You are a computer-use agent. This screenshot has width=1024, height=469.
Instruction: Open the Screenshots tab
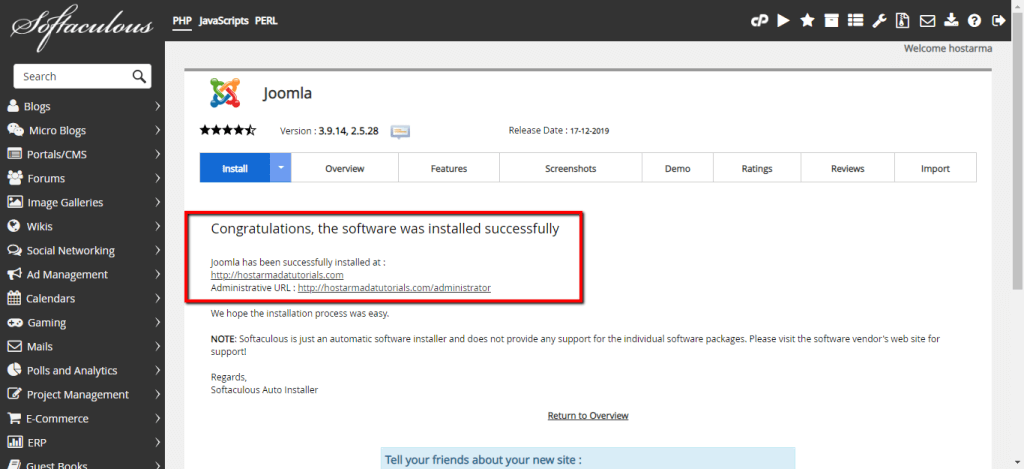(x=571, y=168)
